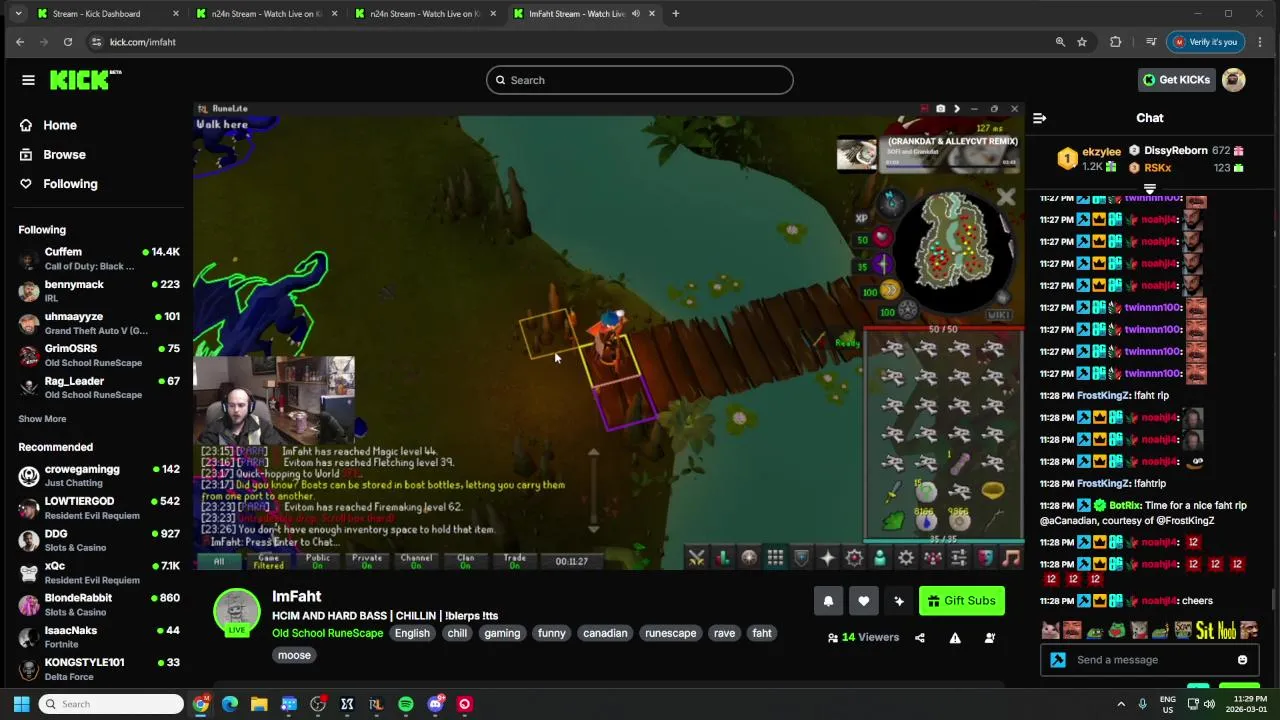Click the Kick logo
This screenshot has height=720, width=1280.
click(x=84, y=80)
